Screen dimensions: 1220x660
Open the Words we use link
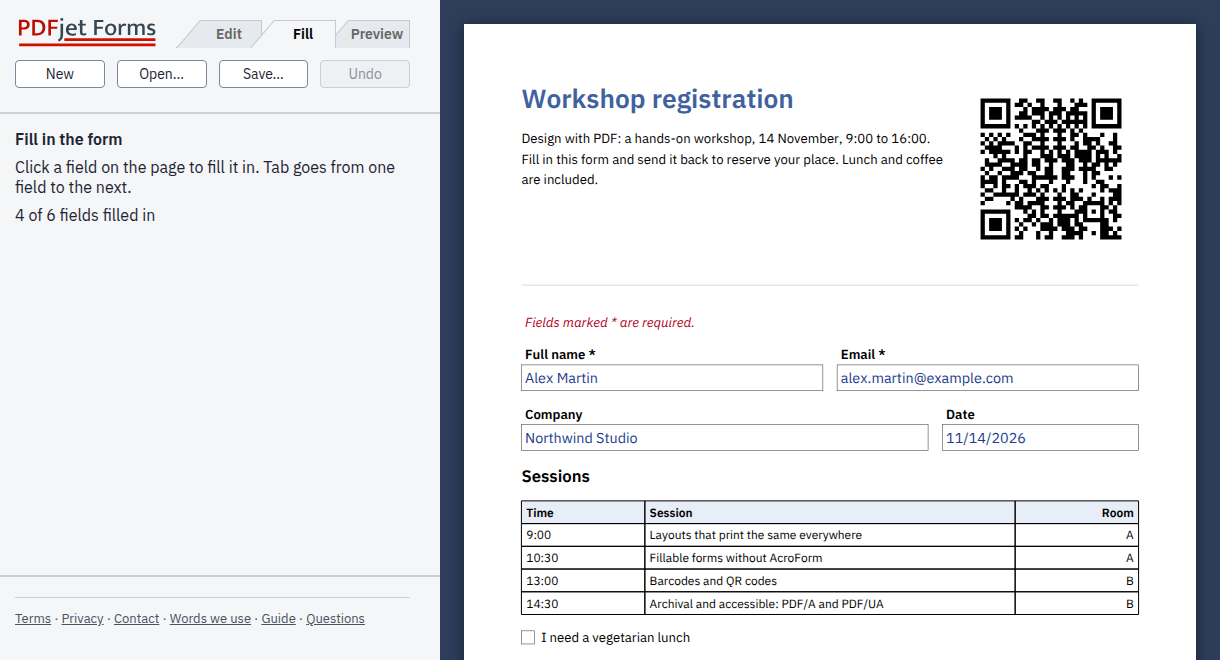tap(210, 619)
